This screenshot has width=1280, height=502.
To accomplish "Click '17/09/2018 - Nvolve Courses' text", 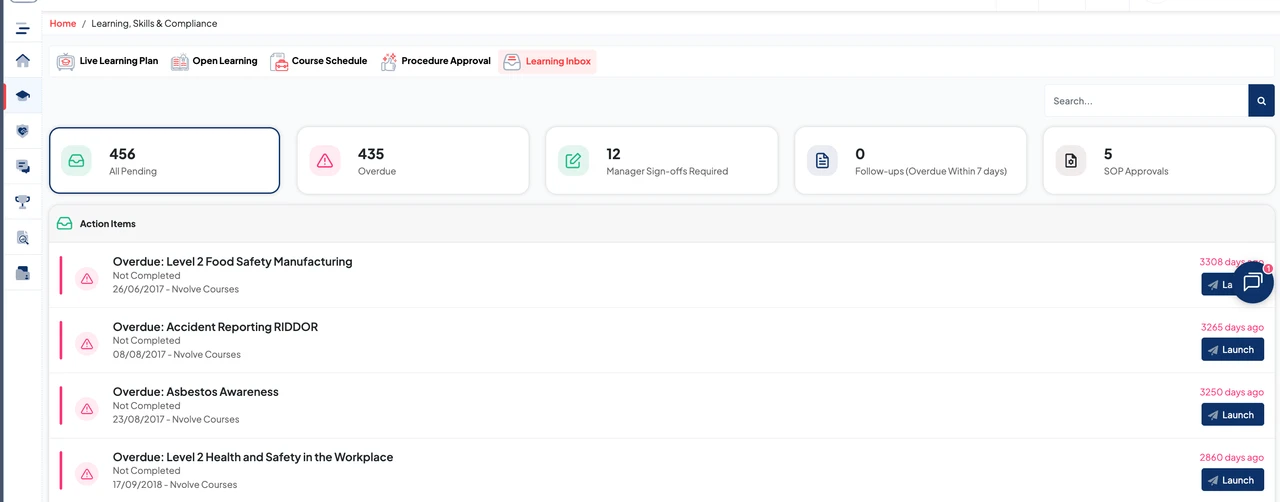I will (x=175, y=485).
